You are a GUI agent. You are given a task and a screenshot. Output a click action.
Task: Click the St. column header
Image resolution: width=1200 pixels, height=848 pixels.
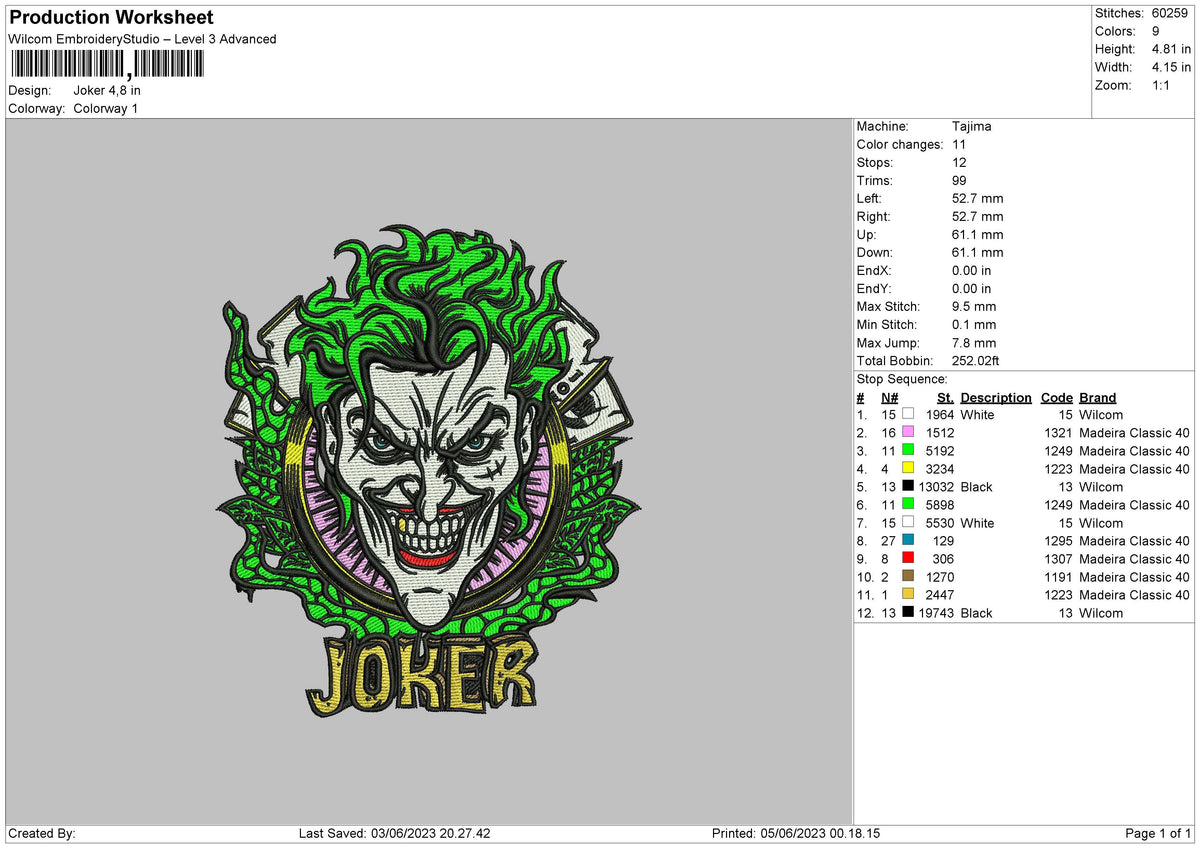[x=945, y=398]
